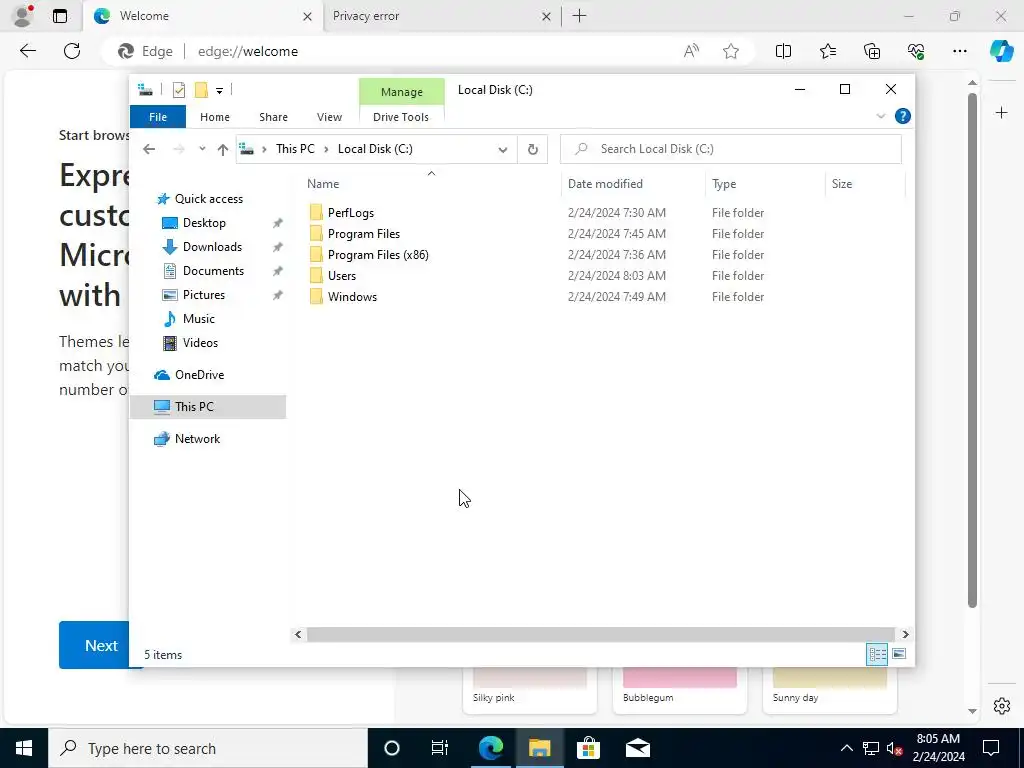Screen dimensions: 1024x768
Task: Switch to details view icon
Action: point(877,654)
